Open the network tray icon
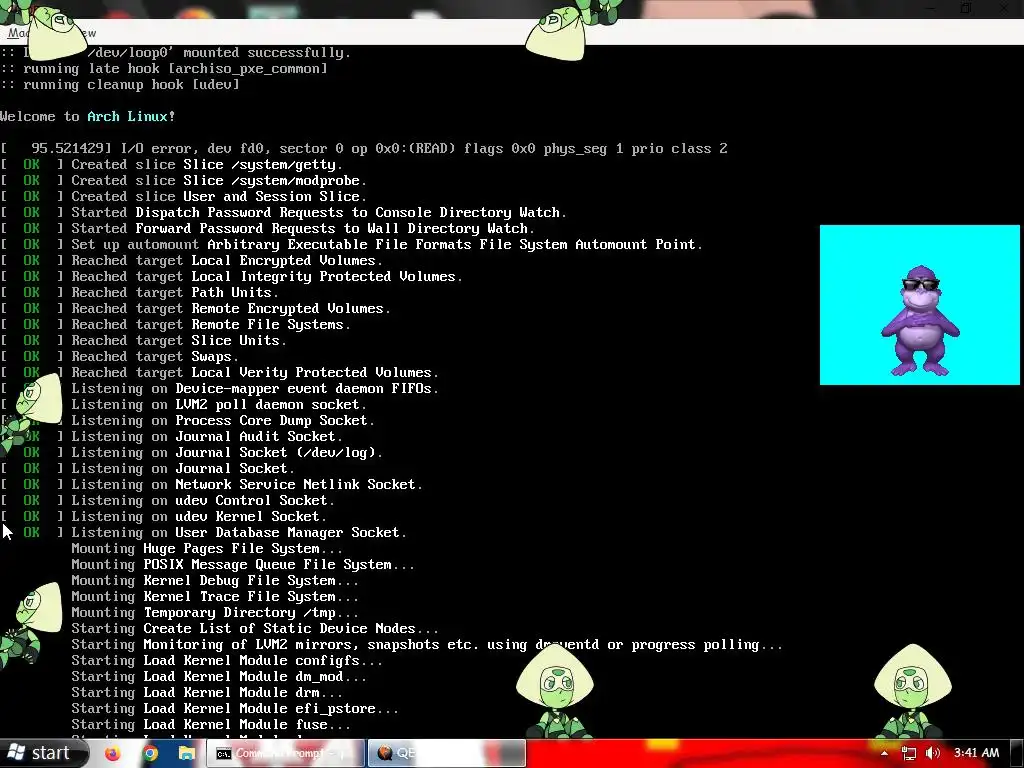 pyautogui.click(x=908, y=753)
